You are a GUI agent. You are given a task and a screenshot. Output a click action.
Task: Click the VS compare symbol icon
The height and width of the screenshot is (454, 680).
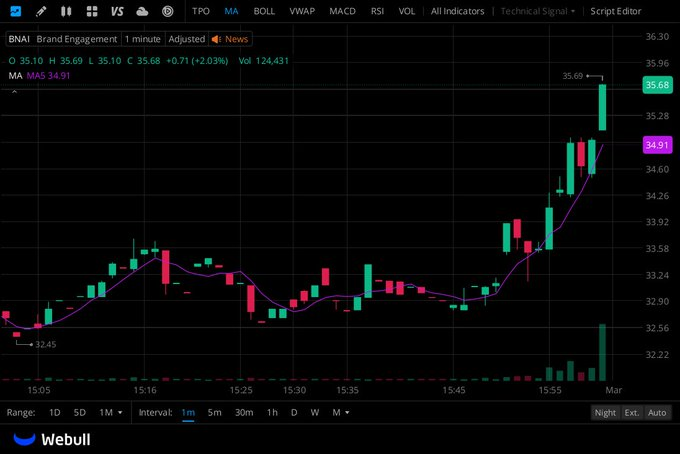pos(117,11)
